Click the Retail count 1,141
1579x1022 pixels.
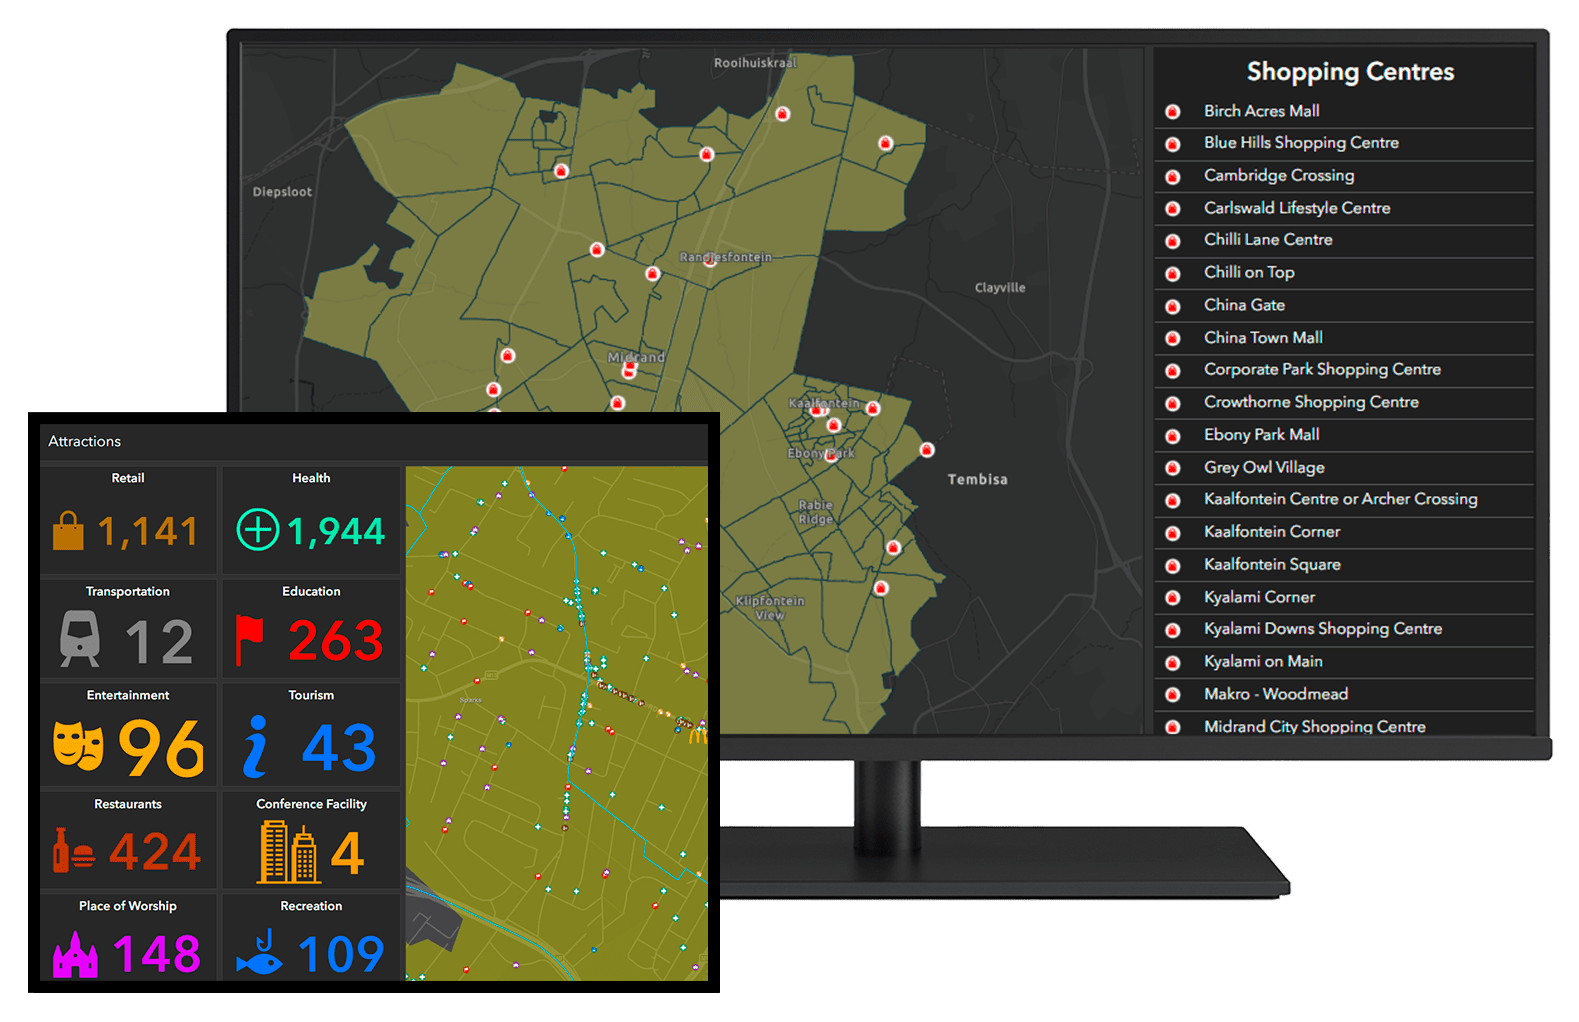click(148, 531)
